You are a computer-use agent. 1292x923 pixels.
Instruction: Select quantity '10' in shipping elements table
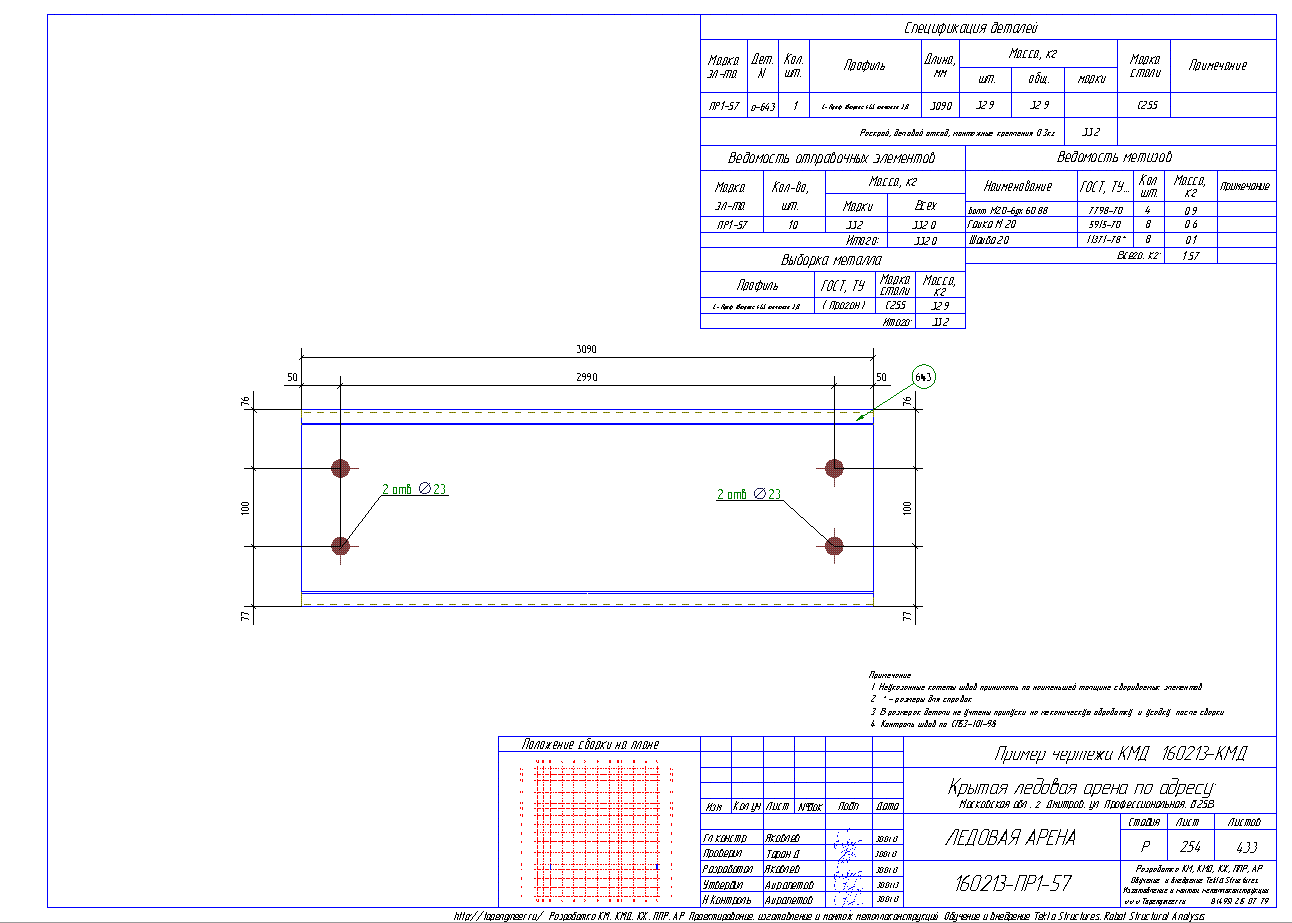tap(793, 226)
